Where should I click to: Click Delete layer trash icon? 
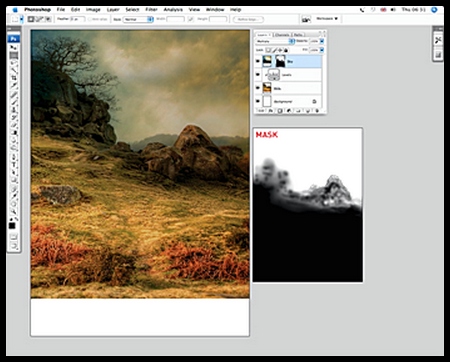317,111
